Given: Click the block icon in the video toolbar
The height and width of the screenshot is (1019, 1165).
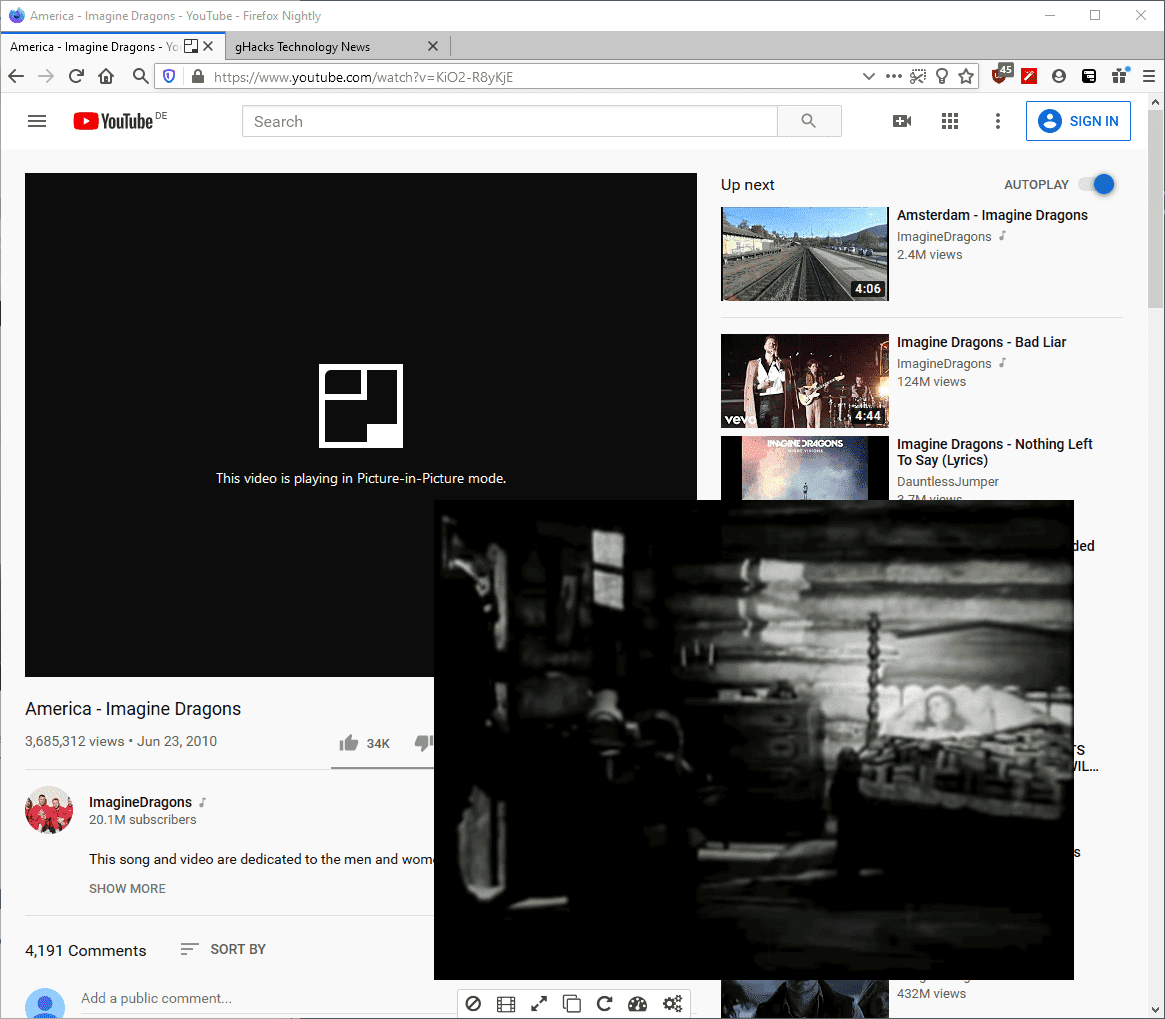Looking at the screenshot, I should (x=473, y=1004).
